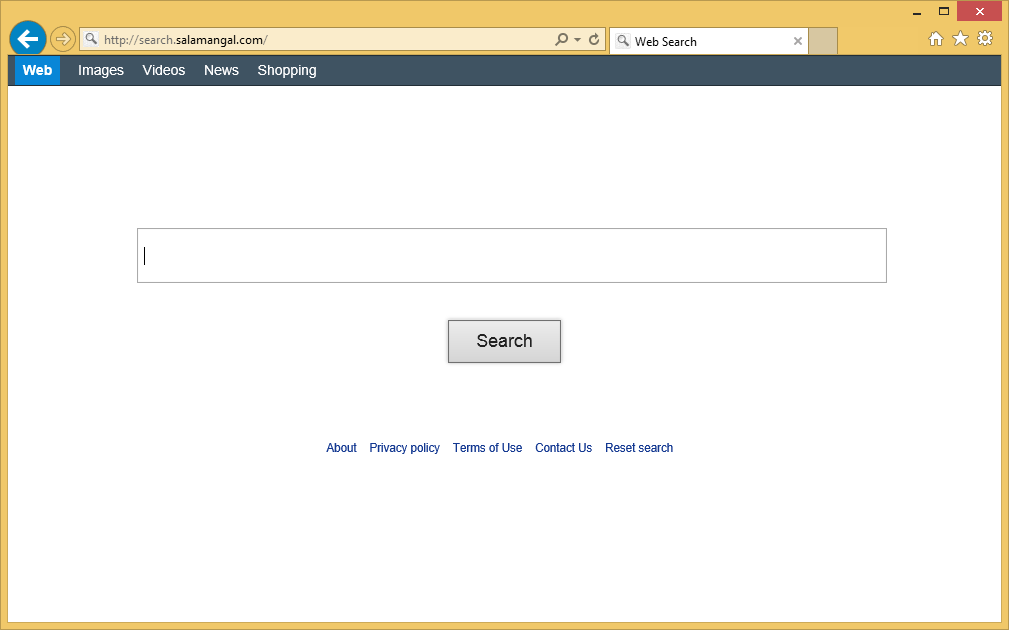Screen dimensions: 1009x630
Task: Close the Web Search tab
Action: (x=798, y=41)
